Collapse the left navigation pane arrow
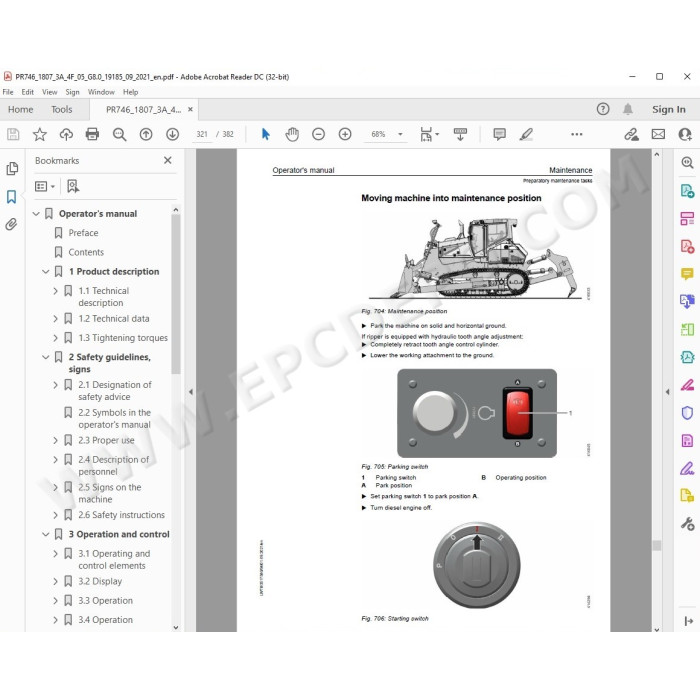Screen dimensions: 700x700 point(191,392)
